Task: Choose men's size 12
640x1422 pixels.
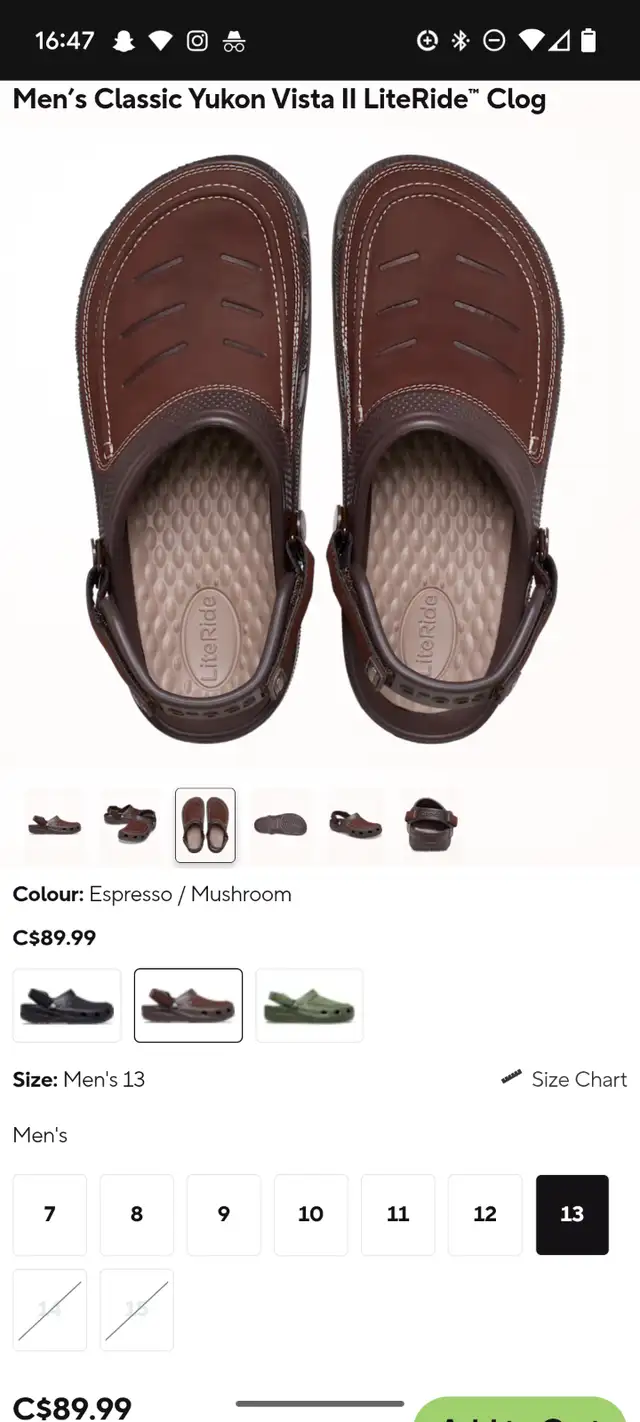Action: point(485,1214)
